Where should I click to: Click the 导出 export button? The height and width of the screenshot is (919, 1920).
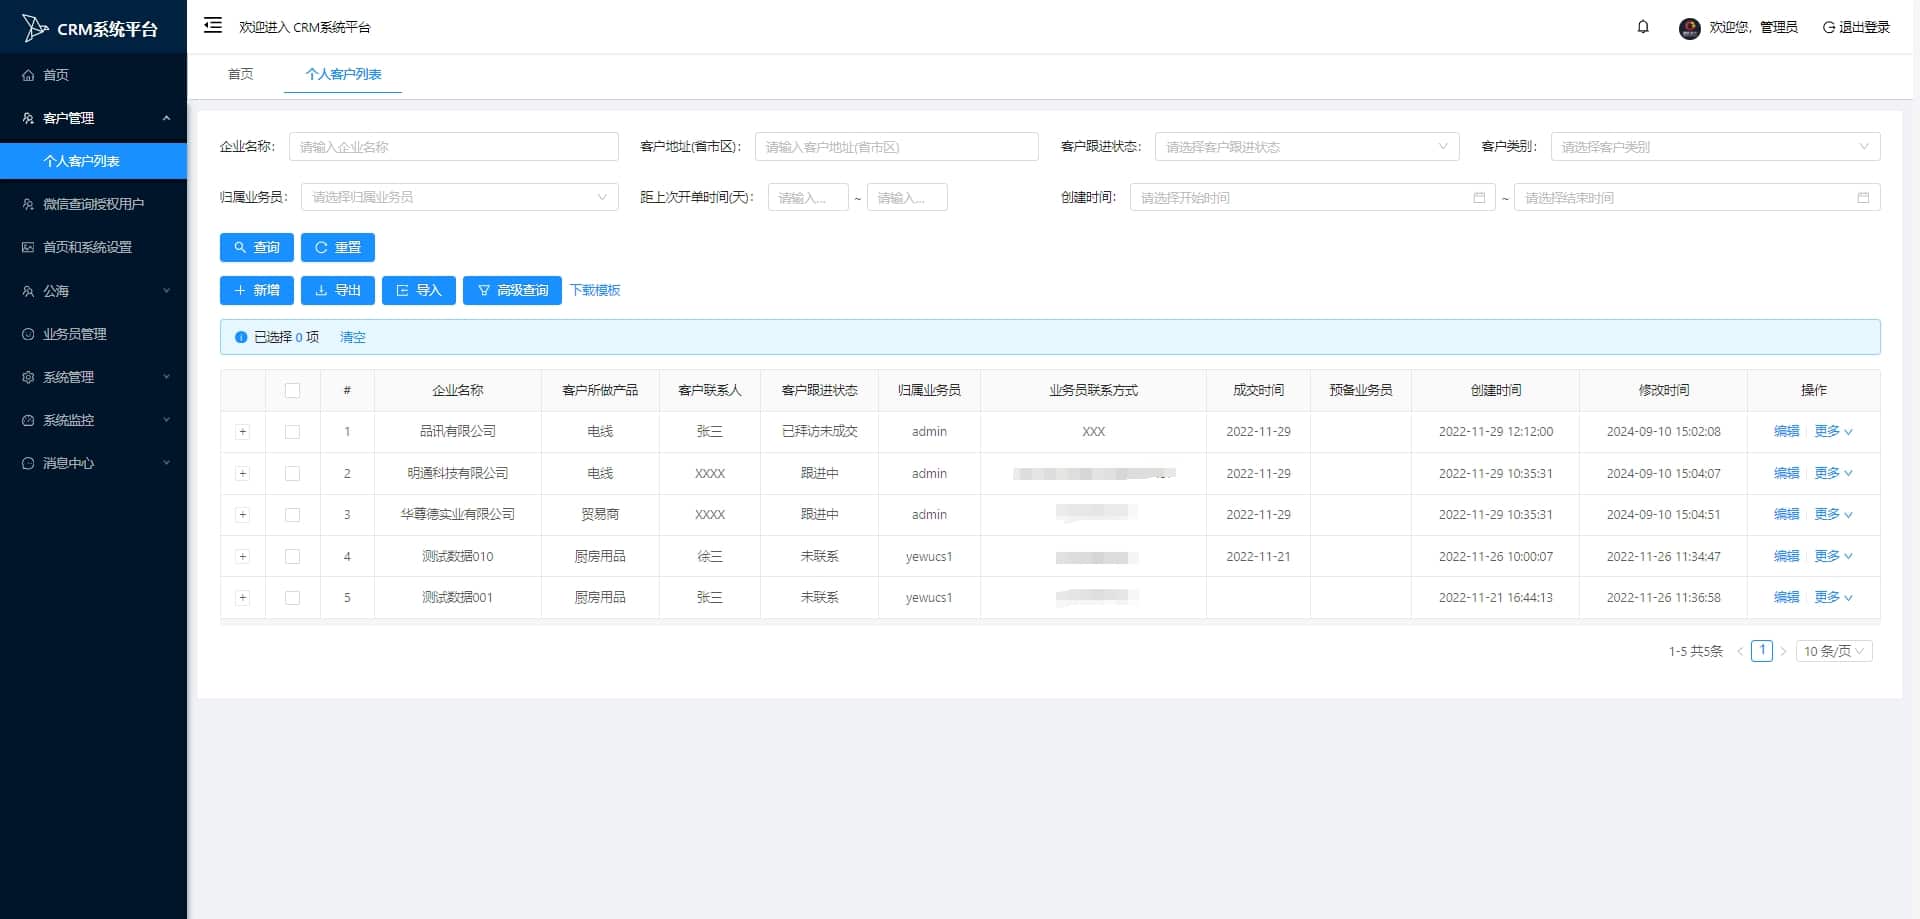pos(338,290)
